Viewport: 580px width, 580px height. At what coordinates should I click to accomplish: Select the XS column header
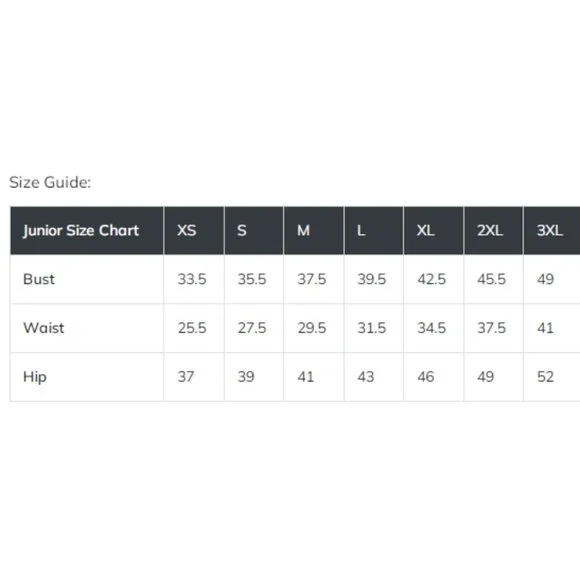click(194, 230)
